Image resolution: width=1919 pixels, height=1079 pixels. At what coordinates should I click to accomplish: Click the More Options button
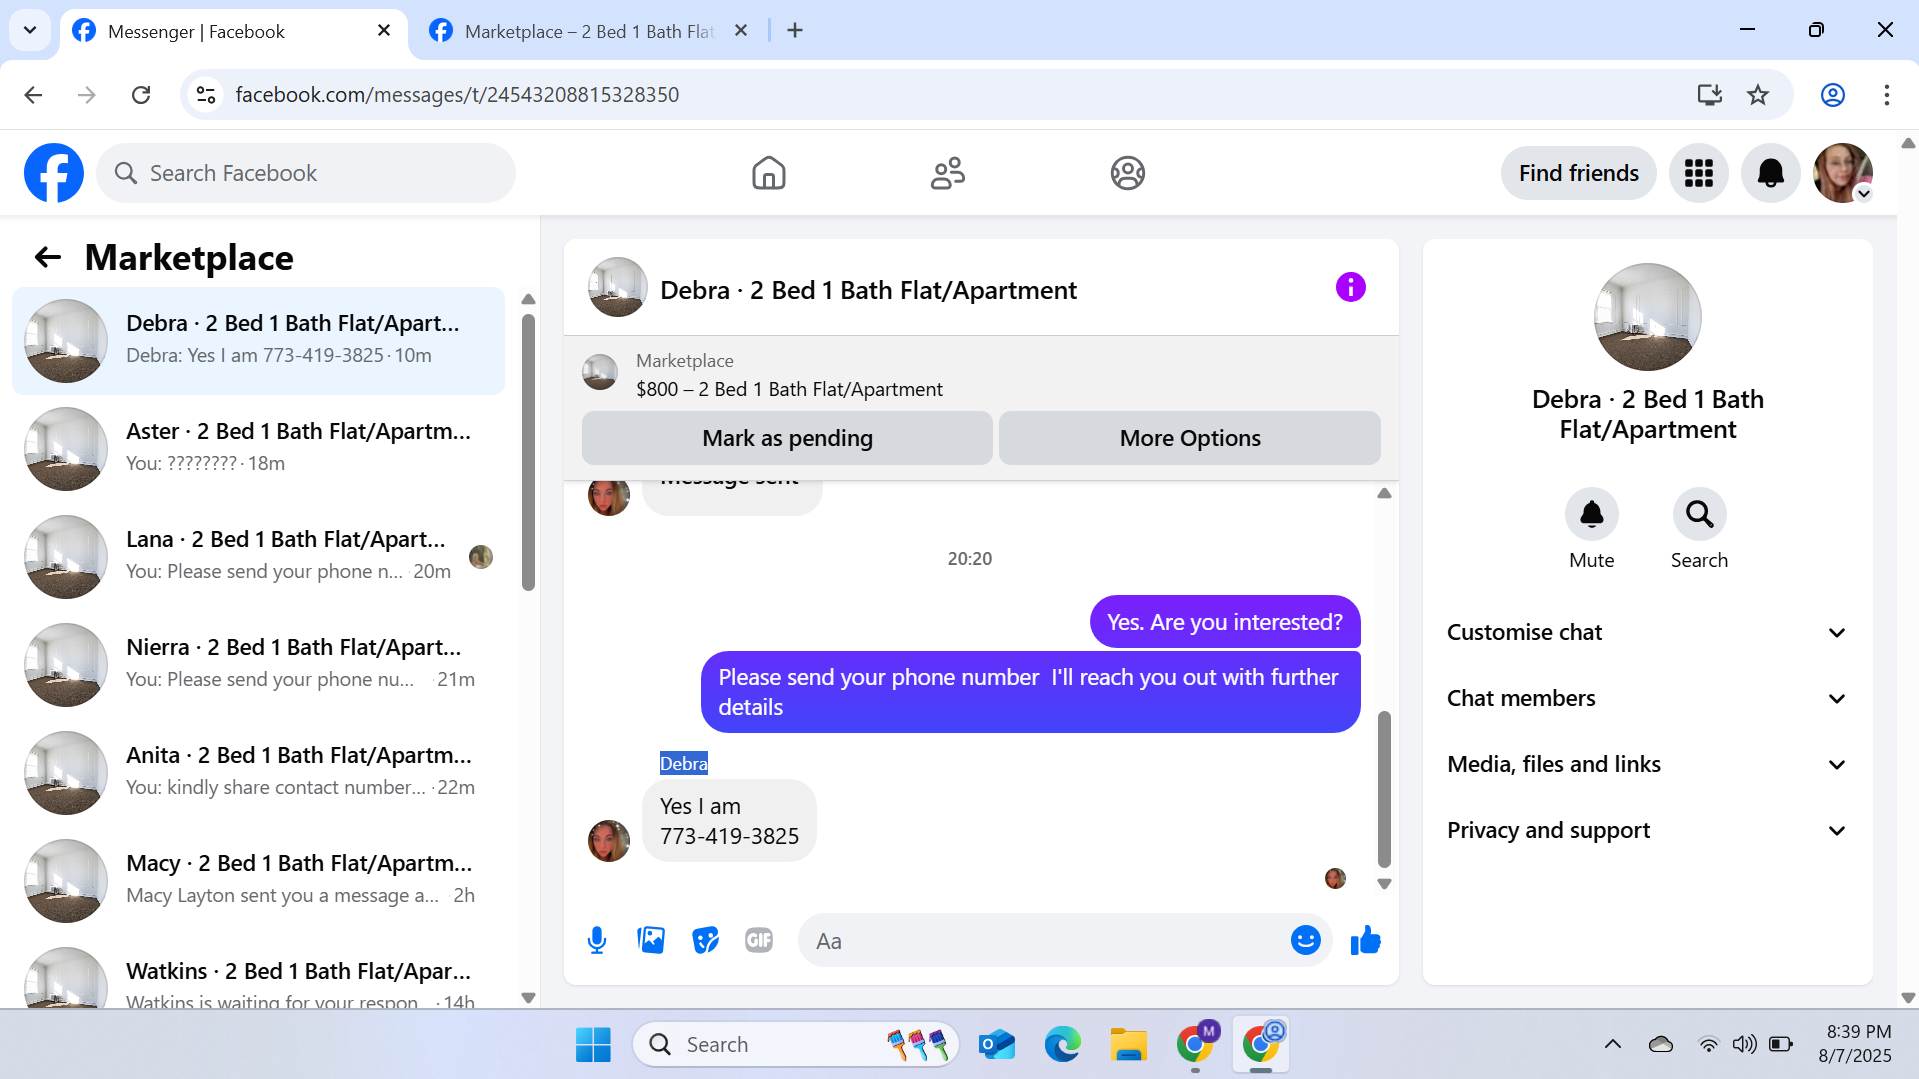click(1190, 438)
